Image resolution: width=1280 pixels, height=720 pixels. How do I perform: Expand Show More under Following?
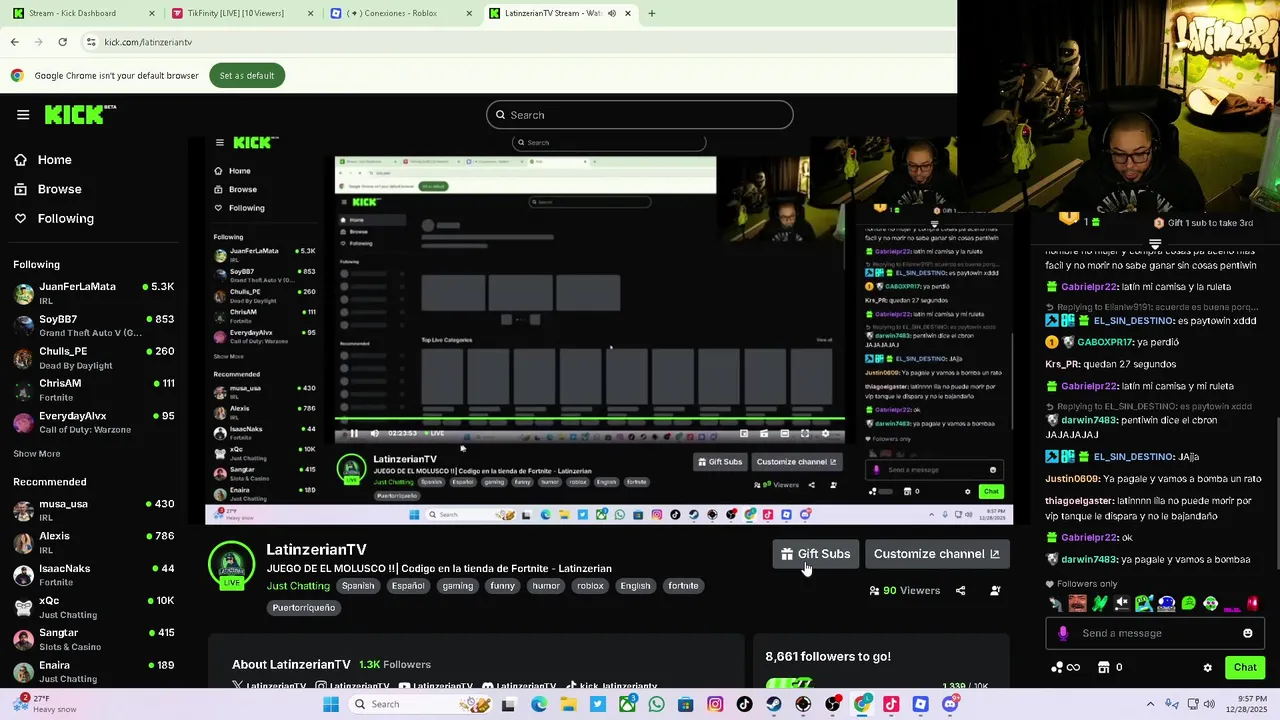pyautogui.click(x=37, y=454)
